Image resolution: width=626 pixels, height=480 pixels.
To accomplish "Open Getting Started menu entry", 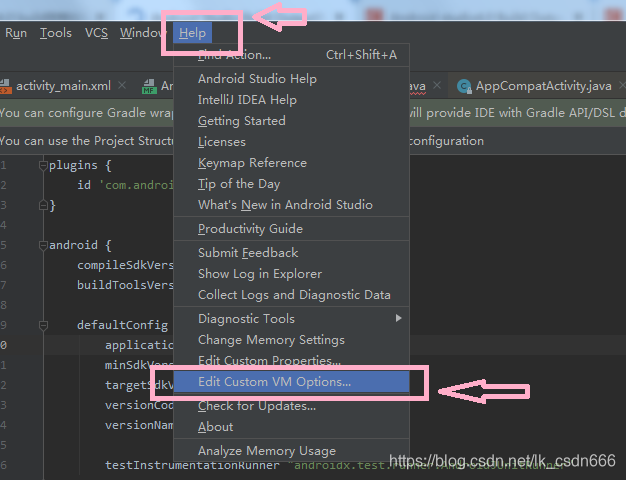I will [x=291, y=121].
